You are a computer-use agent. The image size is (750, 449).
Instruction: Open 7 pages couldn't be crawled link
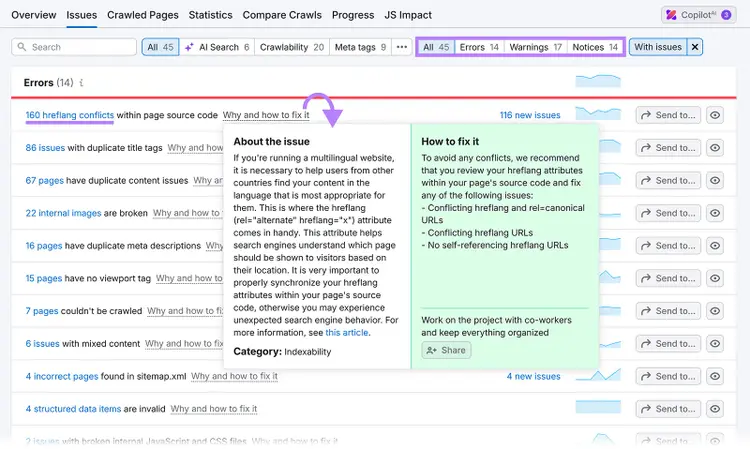(42, 311)
